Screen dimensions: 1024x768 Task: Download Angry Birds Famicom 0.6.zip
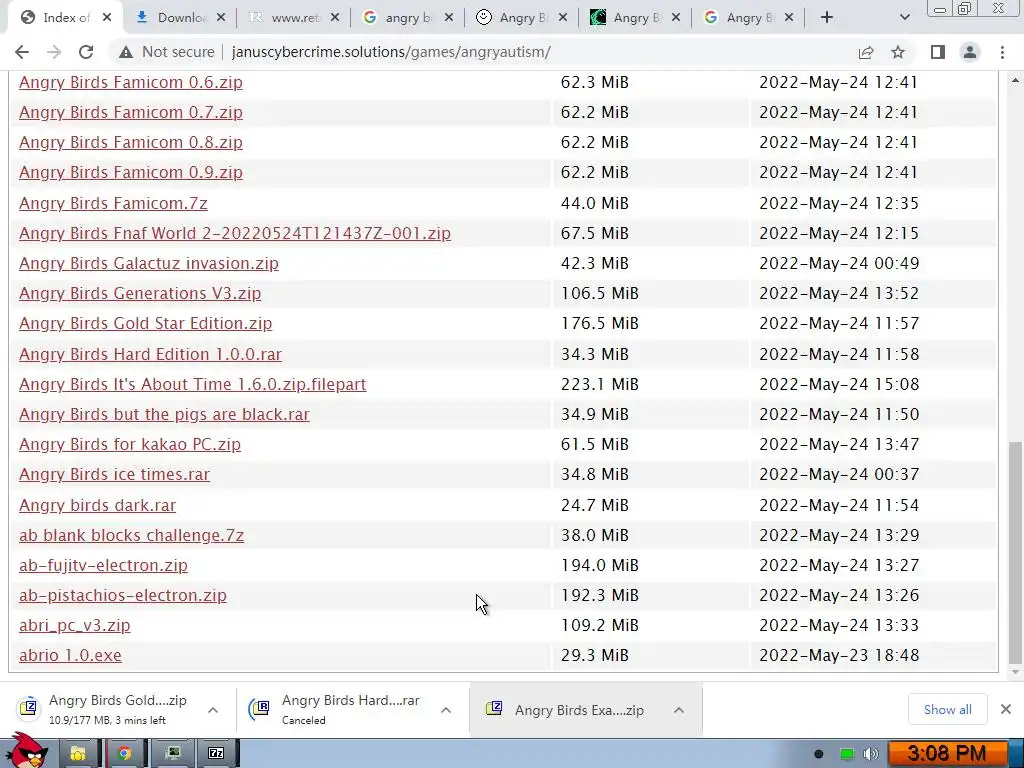point(131,82)
